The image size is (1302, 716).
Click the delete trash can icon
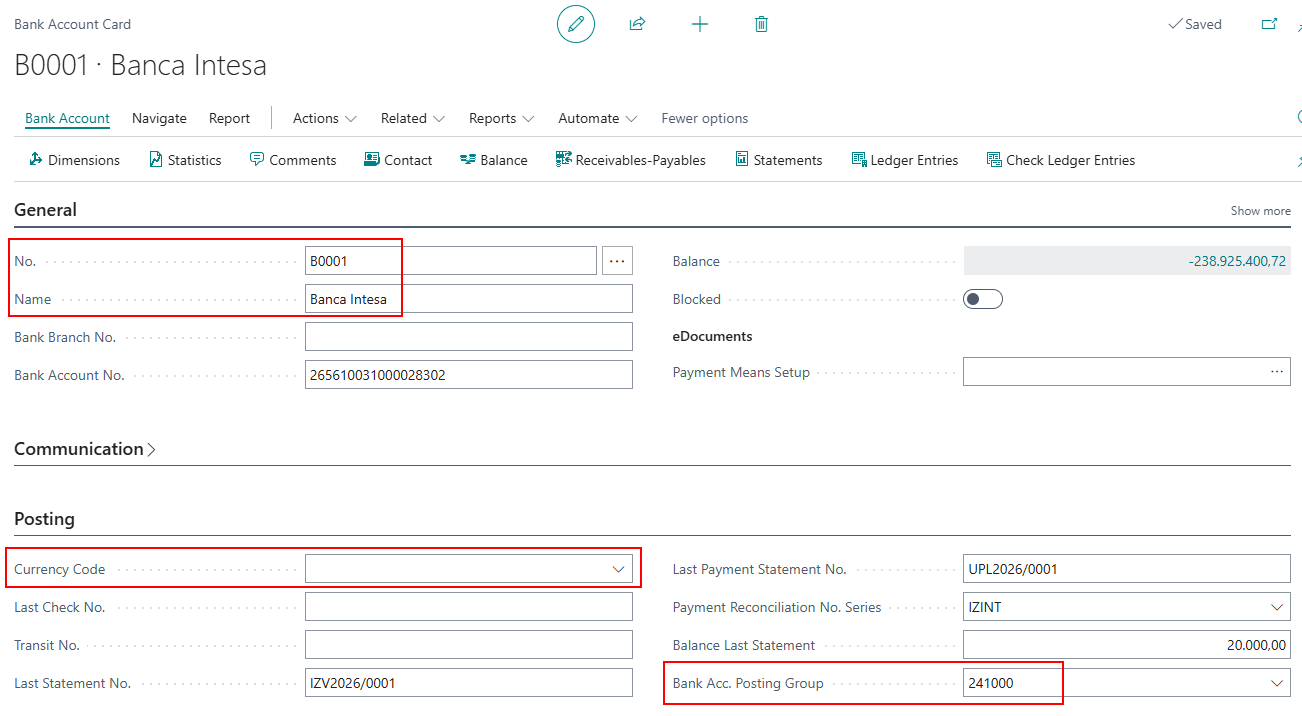761,24
